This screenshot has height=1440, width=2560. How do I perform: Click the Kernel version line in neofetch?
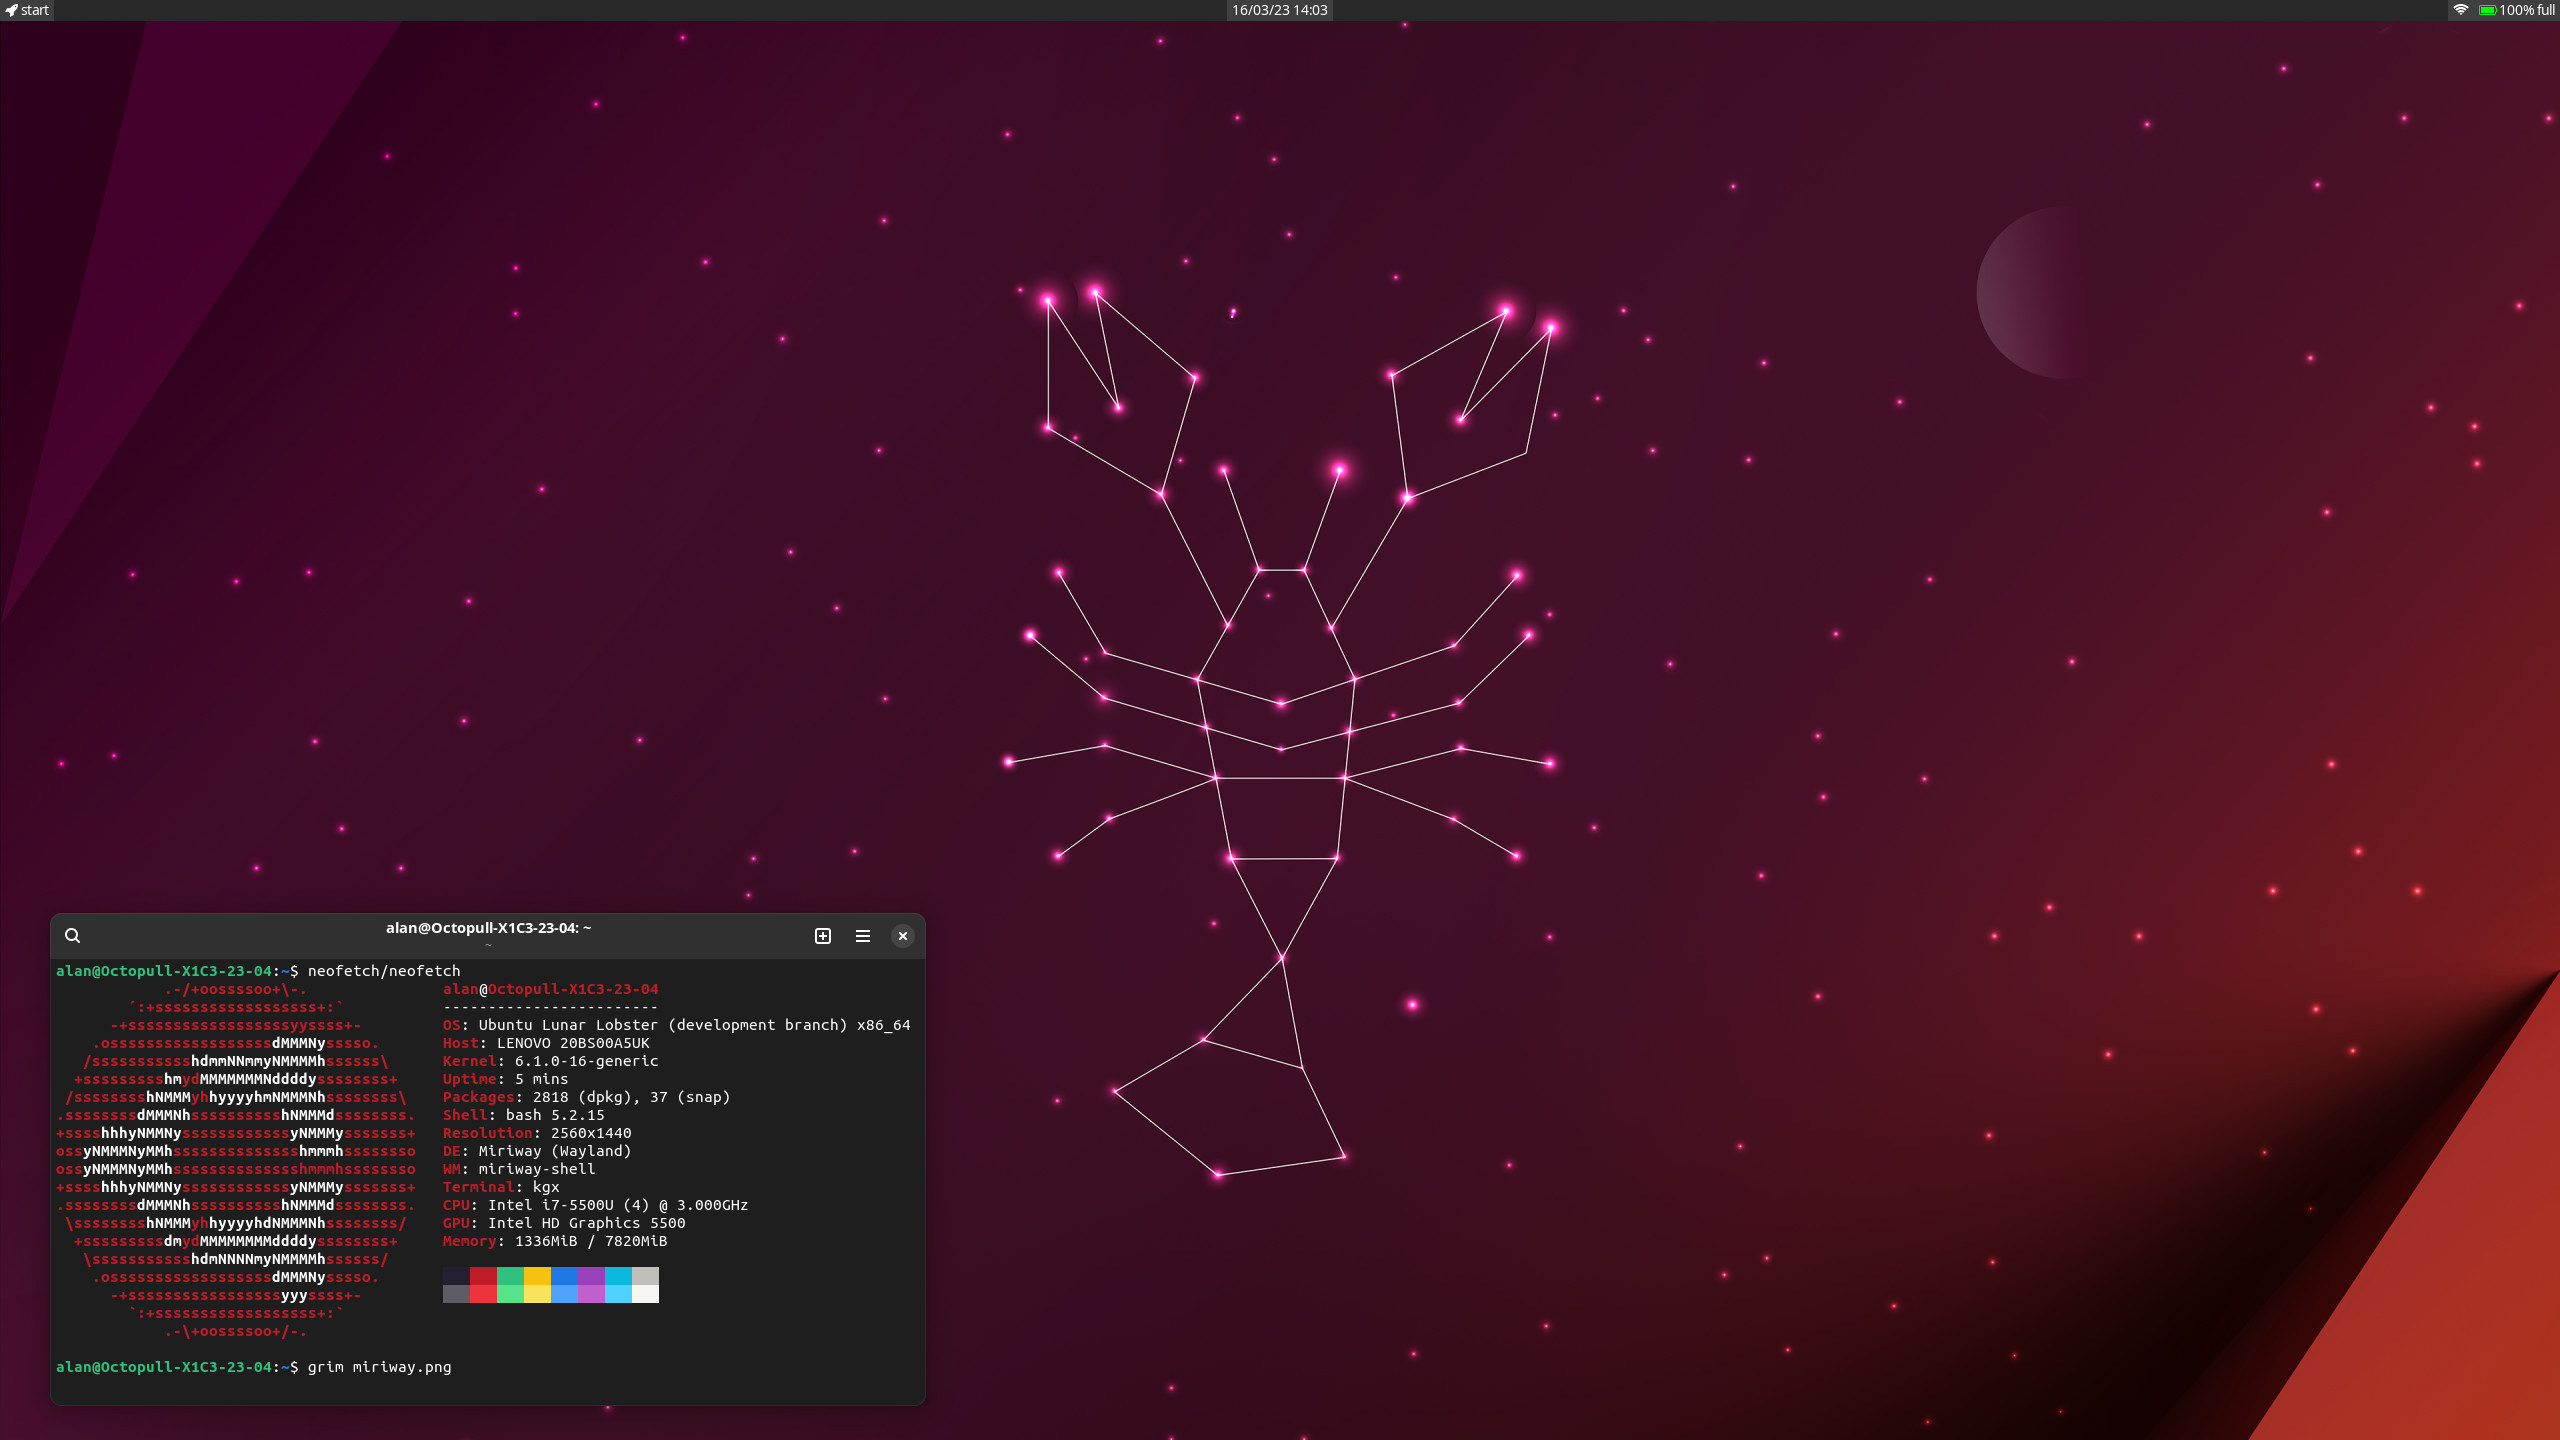[551, 1061]
